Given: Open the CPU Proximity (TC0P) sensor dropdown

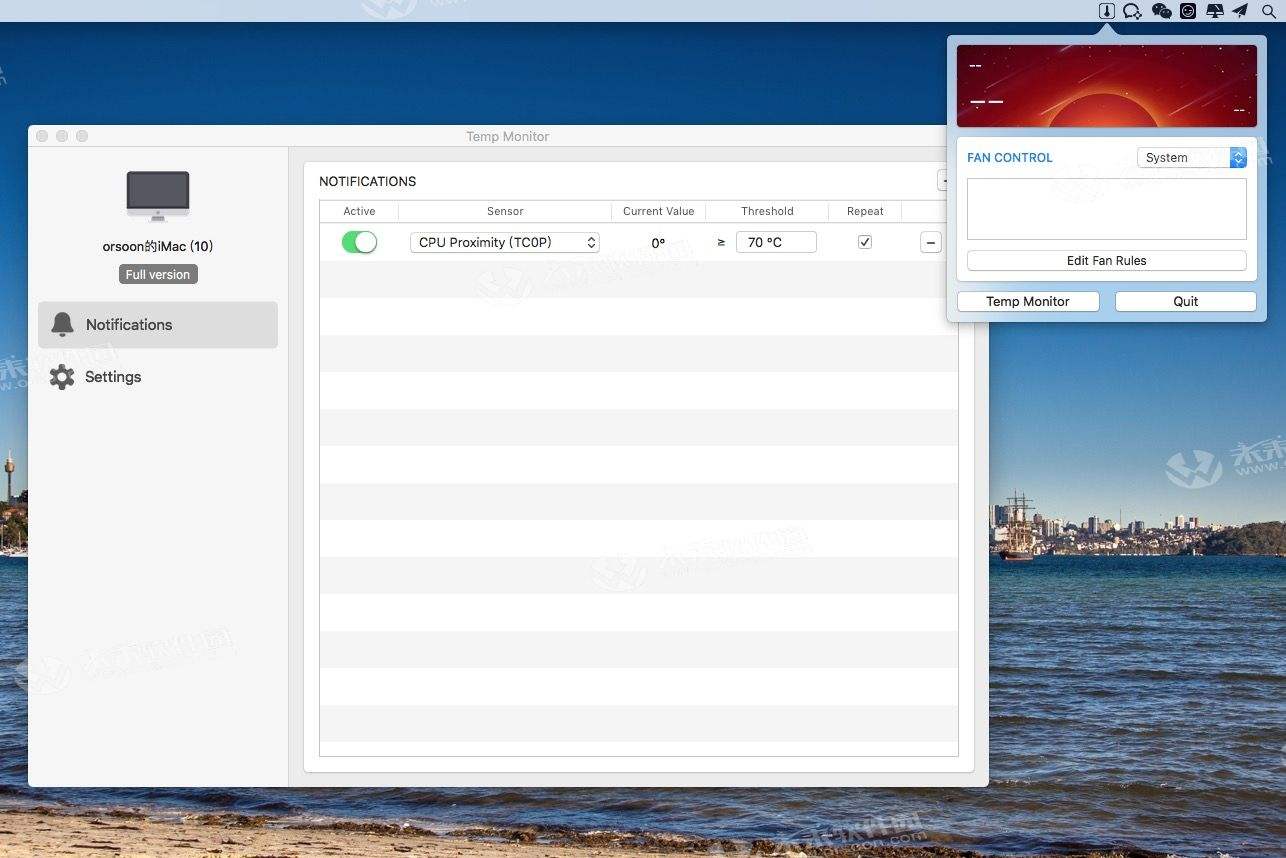Looking at the screenshot, I should pyautogui.click(x=505, y=242).
